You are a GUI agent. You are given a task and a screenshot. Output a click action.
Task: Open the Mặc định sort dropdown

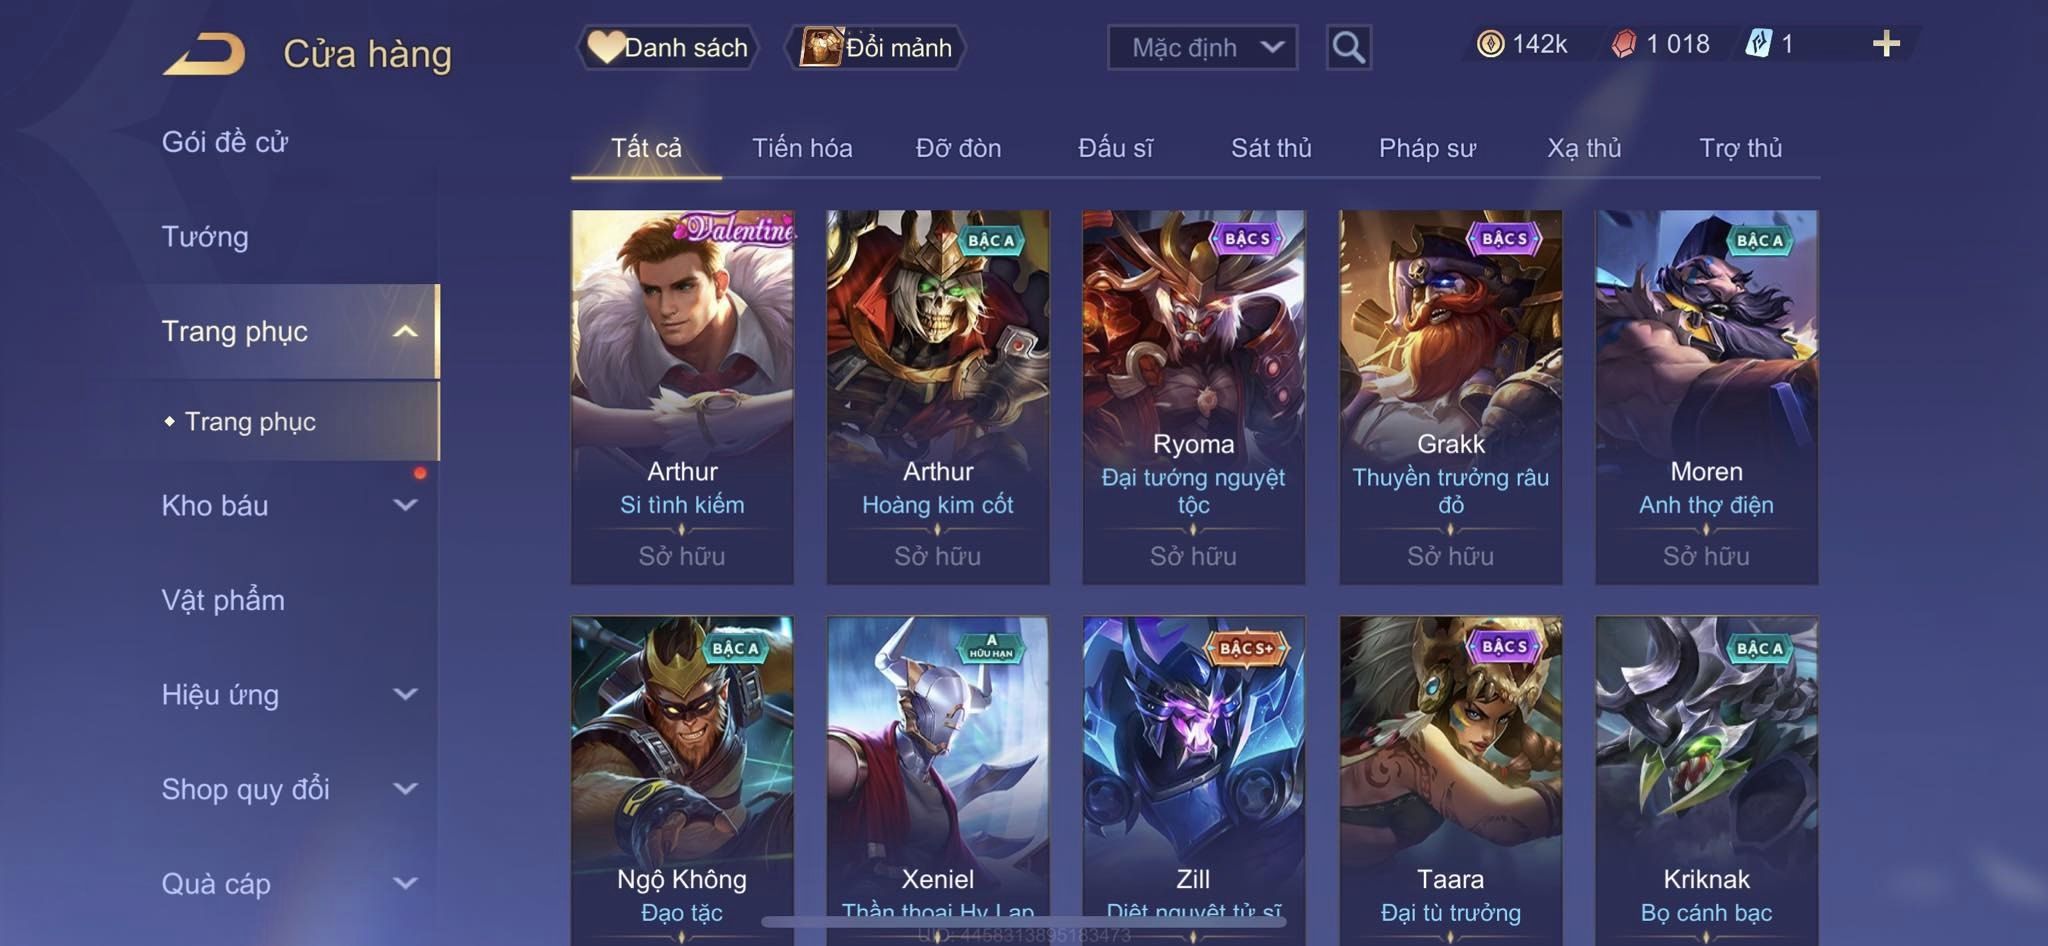coord(1202,47)
